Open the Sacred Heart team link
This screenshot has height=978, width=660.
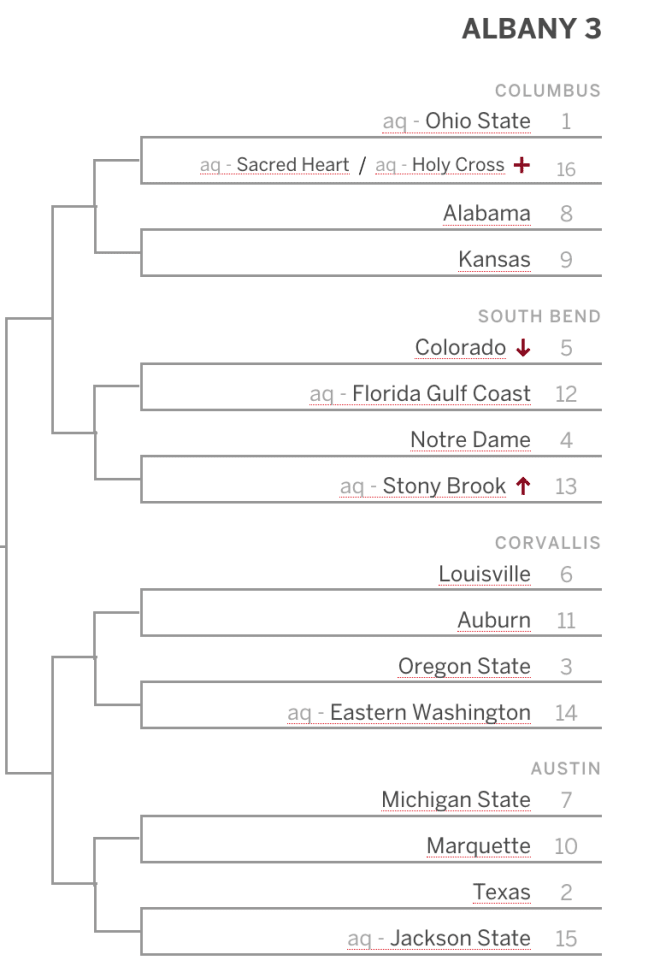(293, 165)
